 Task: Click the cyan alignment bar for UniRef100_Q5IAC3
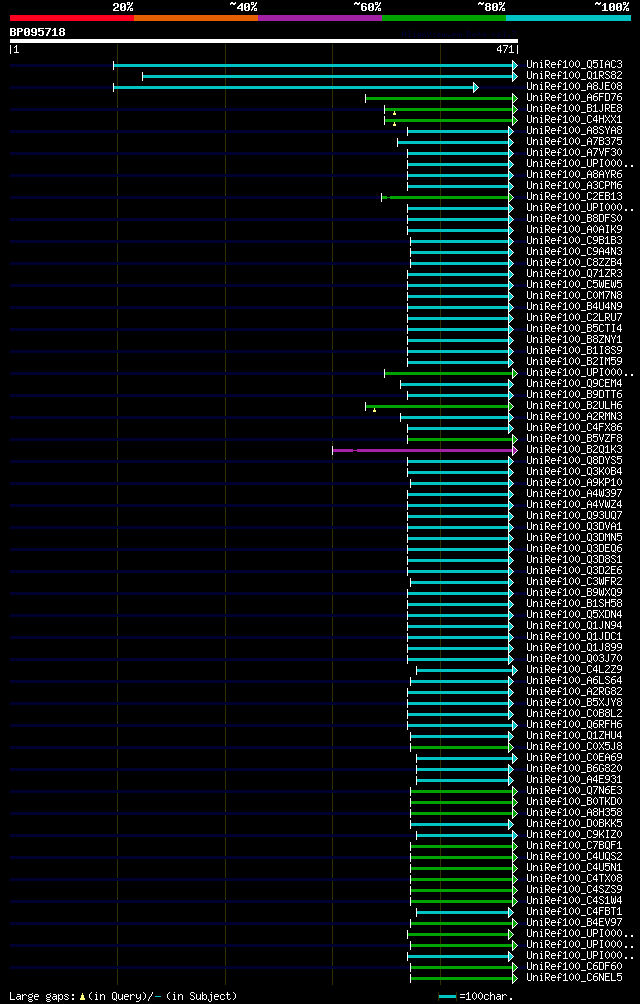point(315,65)
